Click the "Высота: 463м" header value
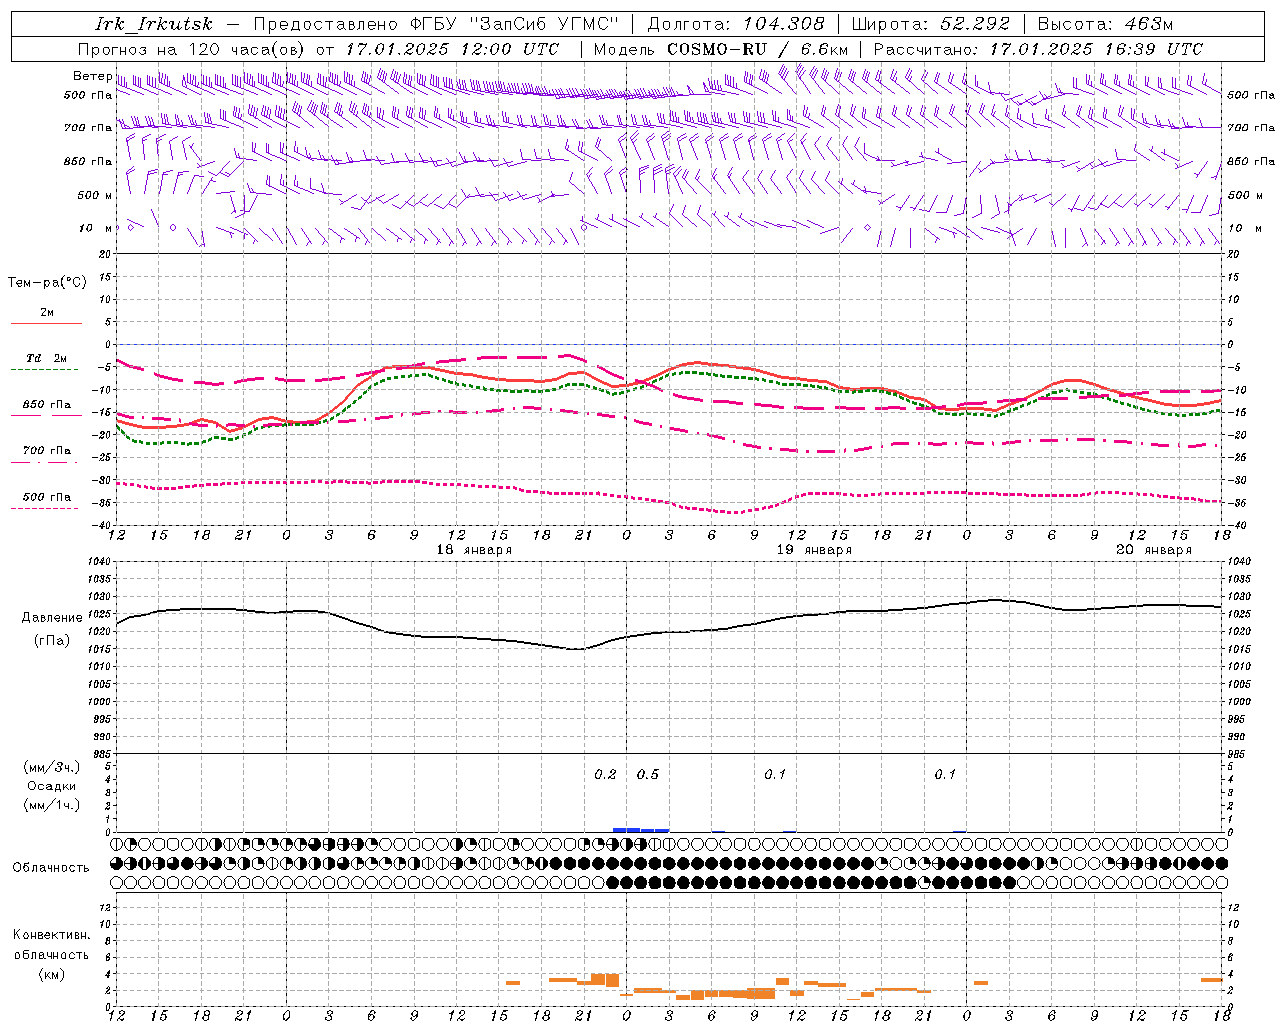 coord(1105,24)
